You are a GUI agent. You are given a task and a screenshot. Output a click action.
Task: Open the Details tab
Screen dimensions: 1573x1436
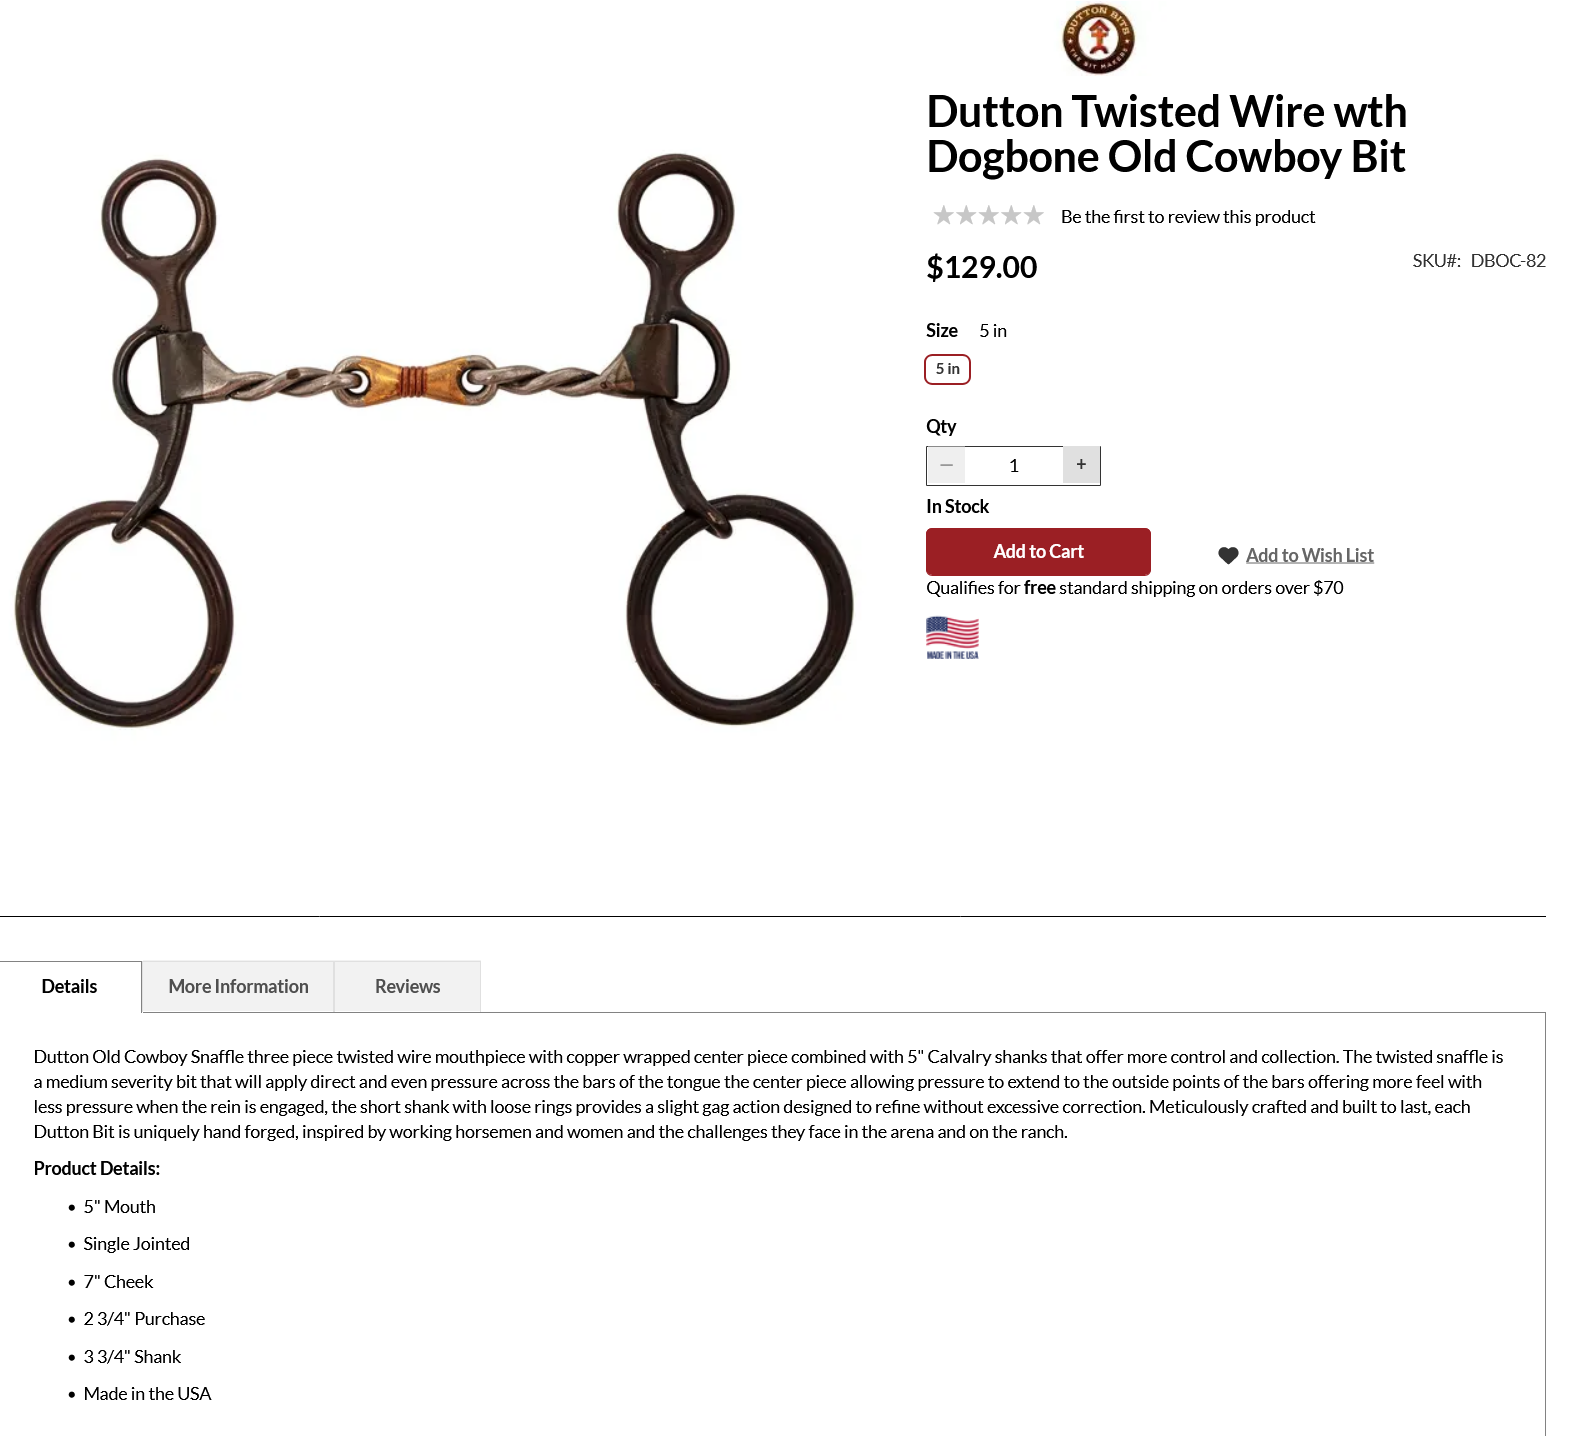[x=70, y=987]
